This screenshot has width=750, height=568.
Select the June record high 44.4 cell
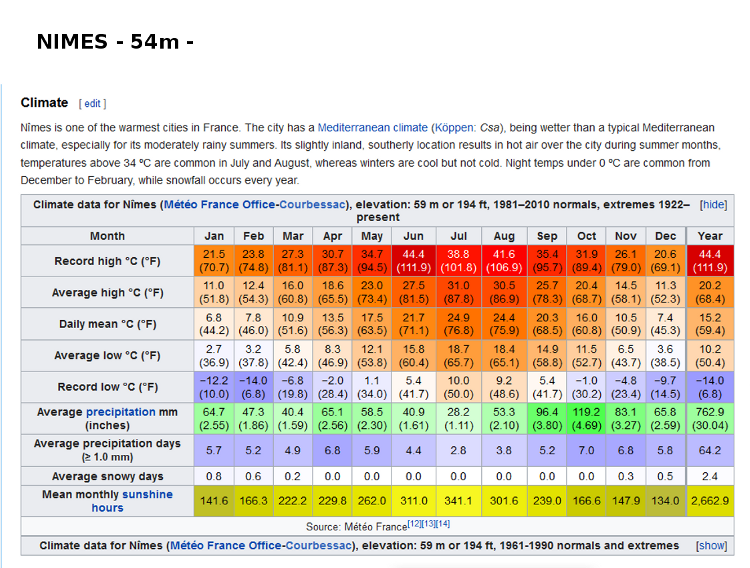pyautogui.click(x=414, y=262)
